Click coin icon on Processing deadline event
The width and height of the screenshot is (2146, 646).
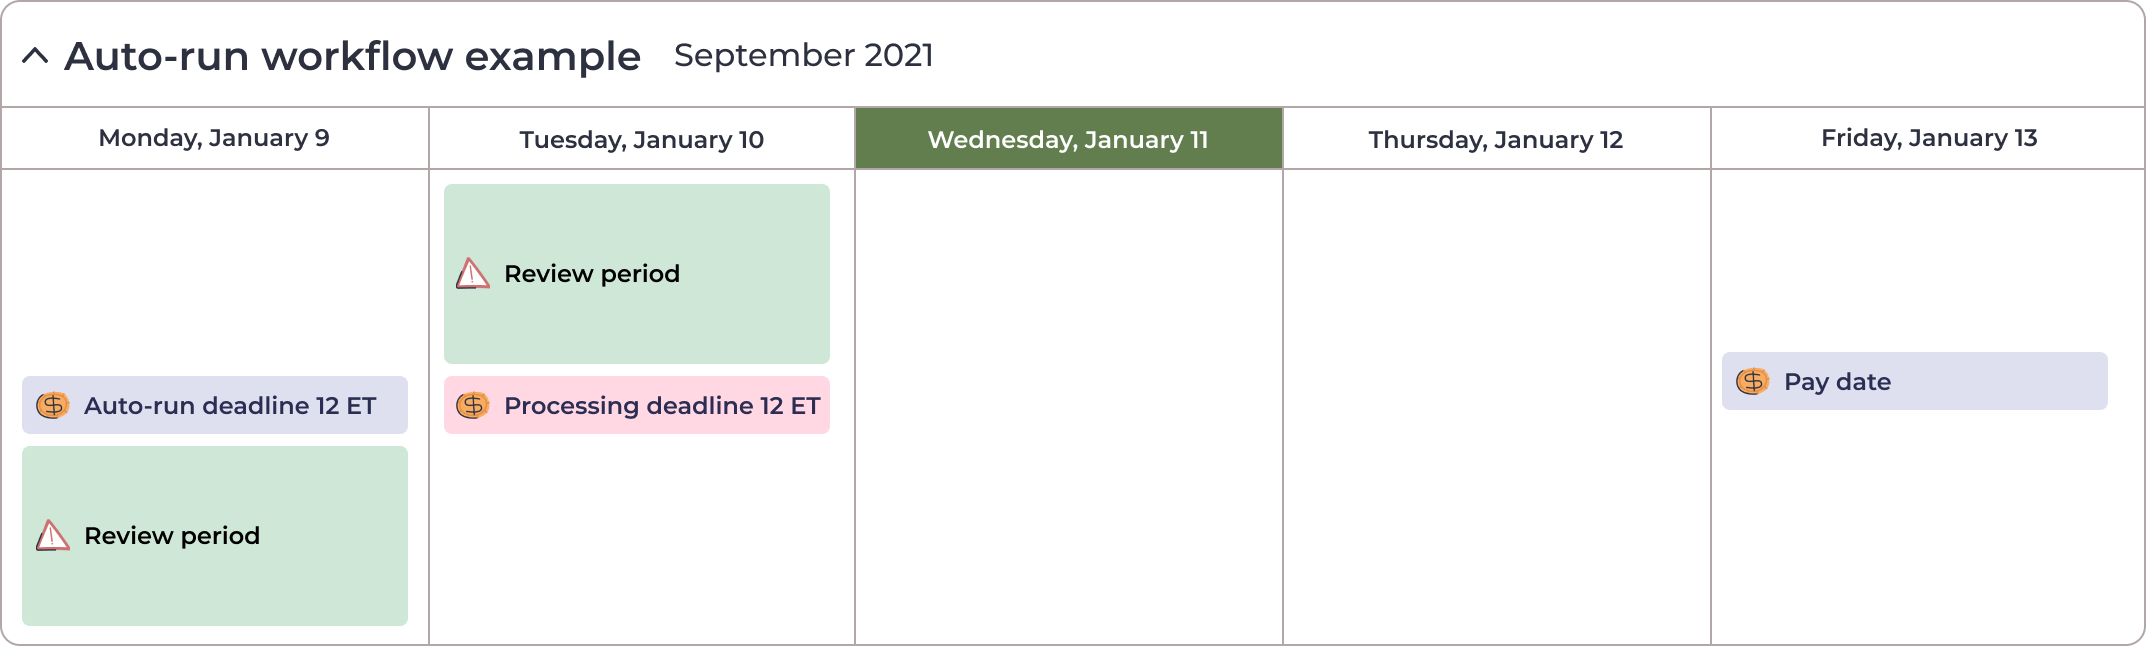[x=473, y=405]
